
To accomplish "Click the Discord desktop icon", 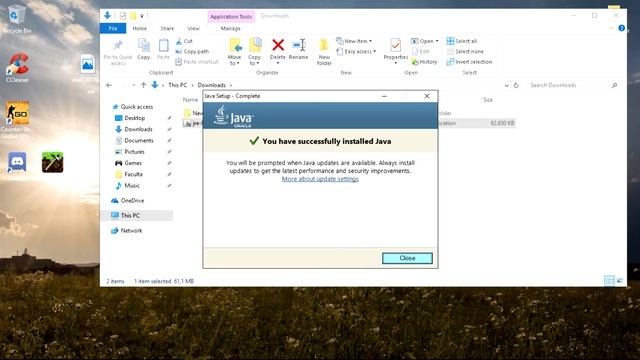I will [17, 162].
